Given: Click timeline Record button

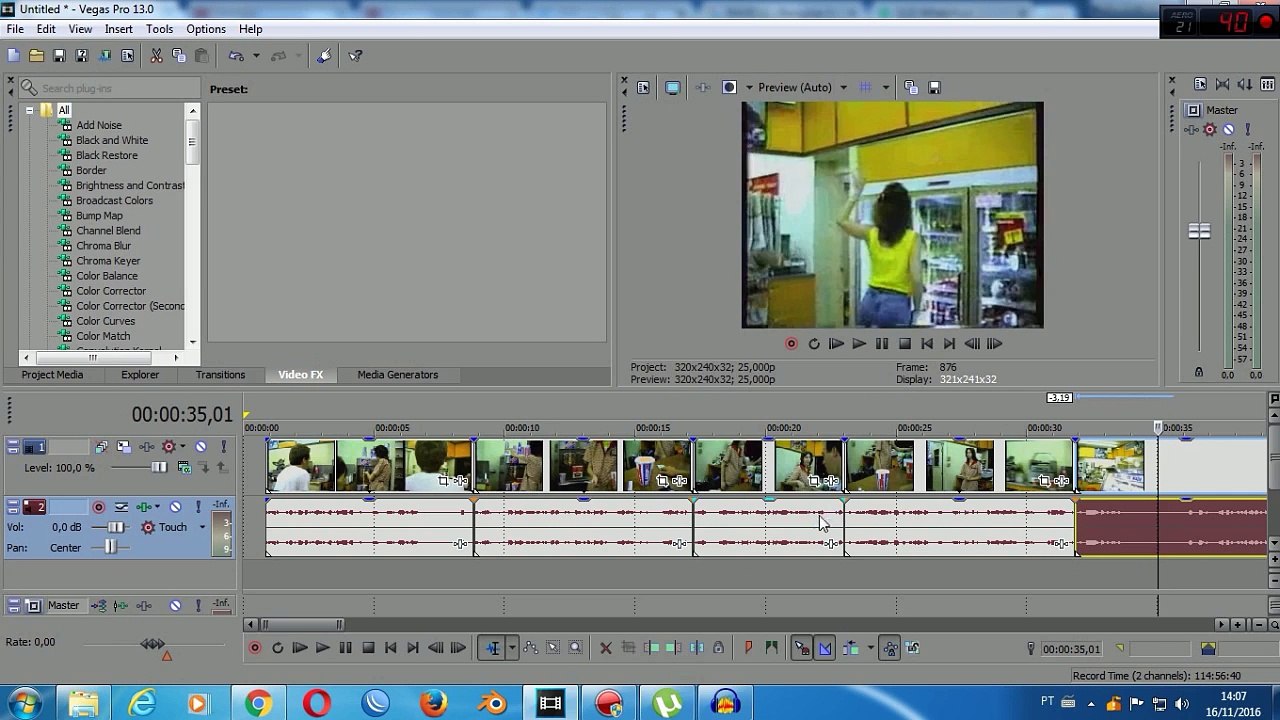Looking at the screenshot, I should (x=254, y=648).
